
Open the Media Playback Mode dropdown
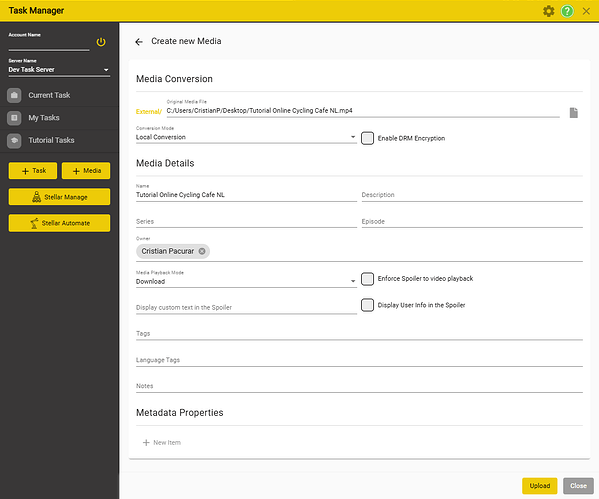click(246, 281)
